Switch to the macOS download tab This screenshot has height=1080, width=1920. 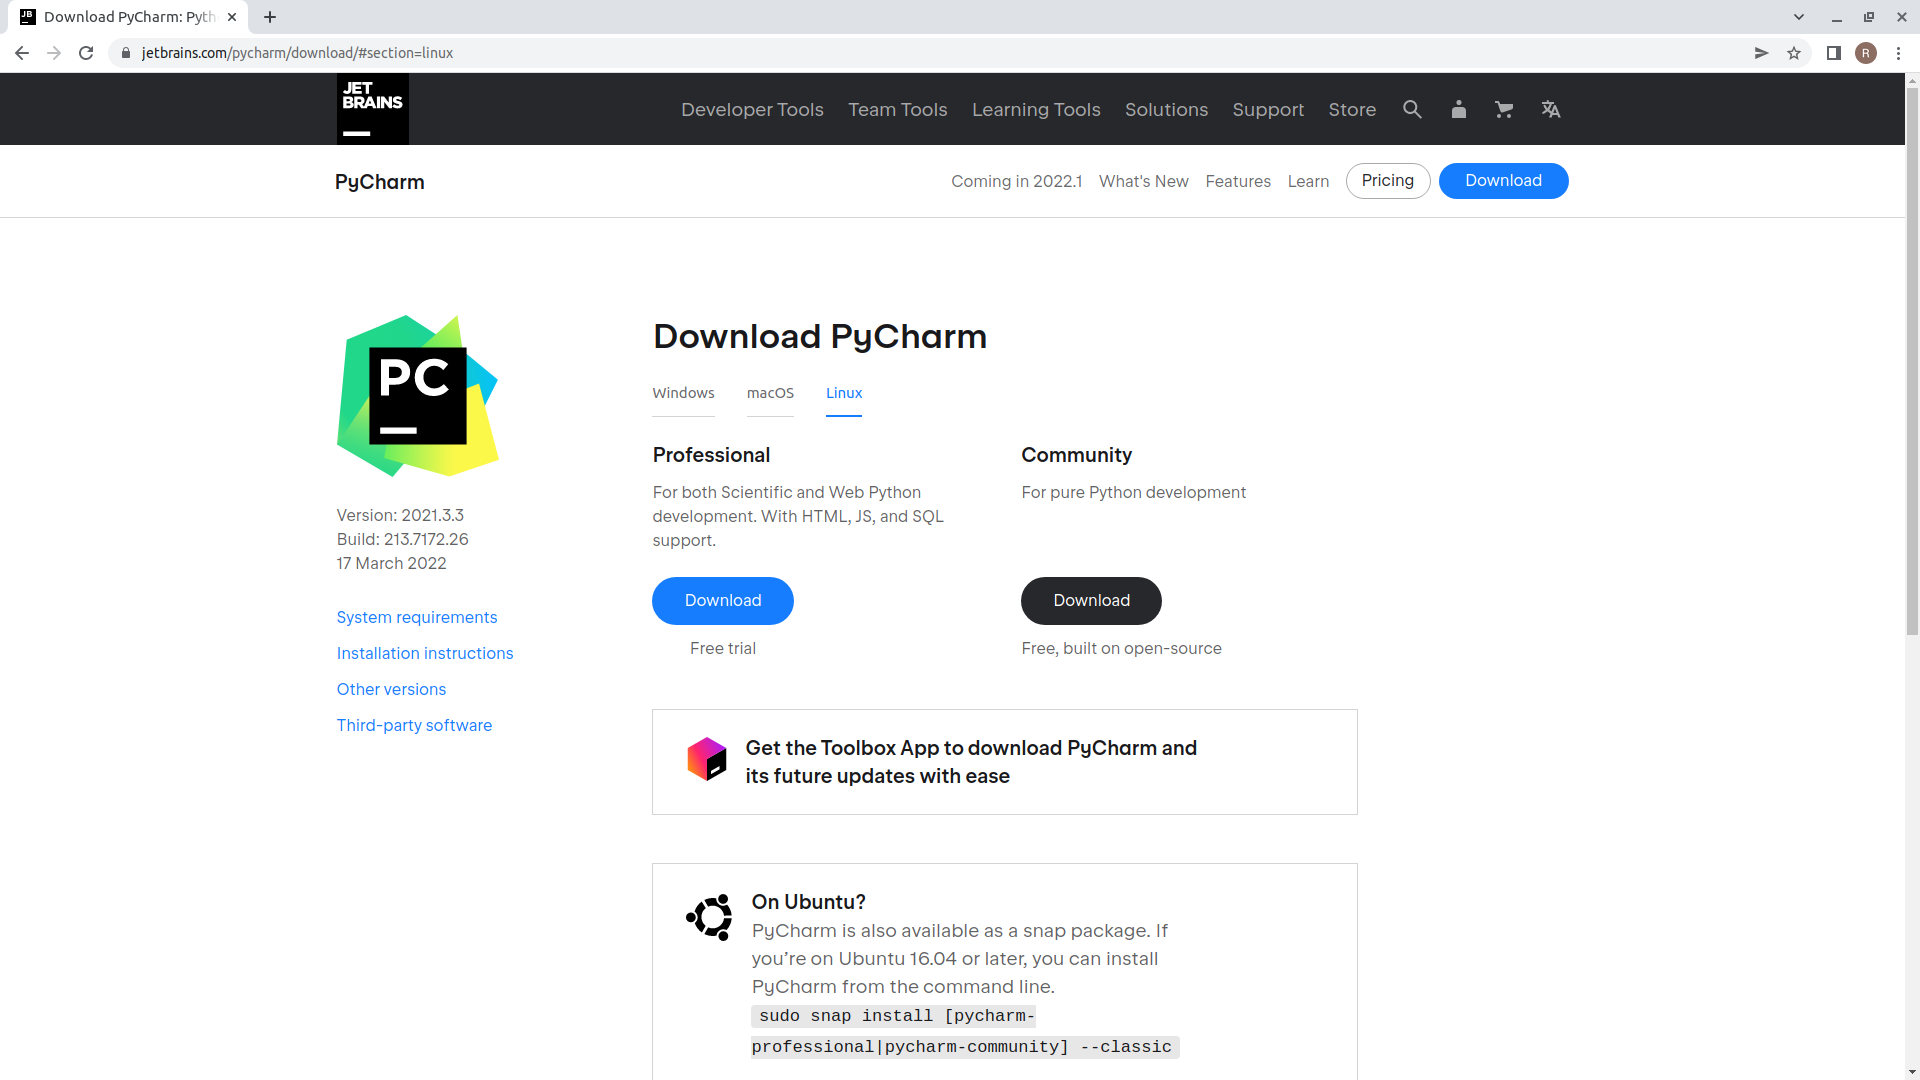click(770, 393)
